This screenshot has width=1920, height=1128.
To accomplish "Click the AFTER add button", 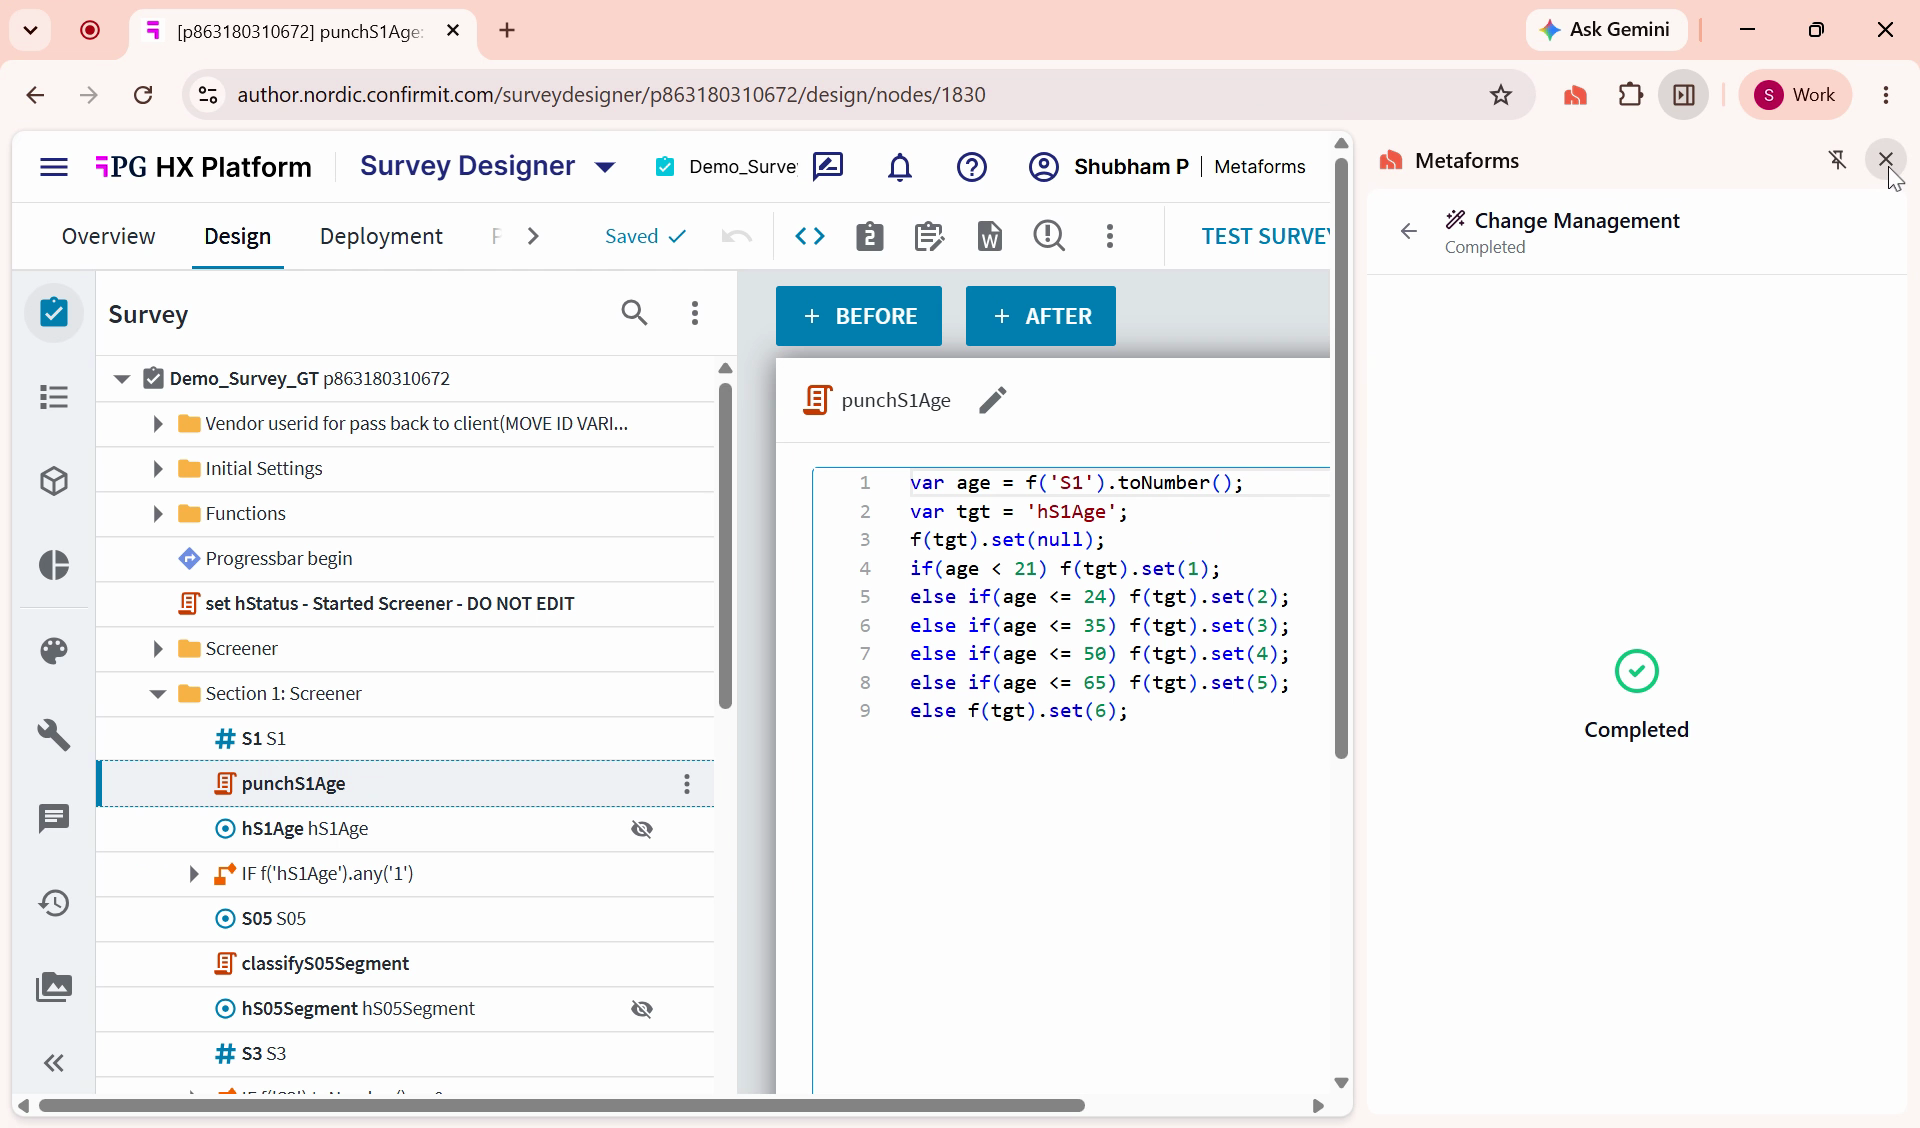I will pos(1041,316).
